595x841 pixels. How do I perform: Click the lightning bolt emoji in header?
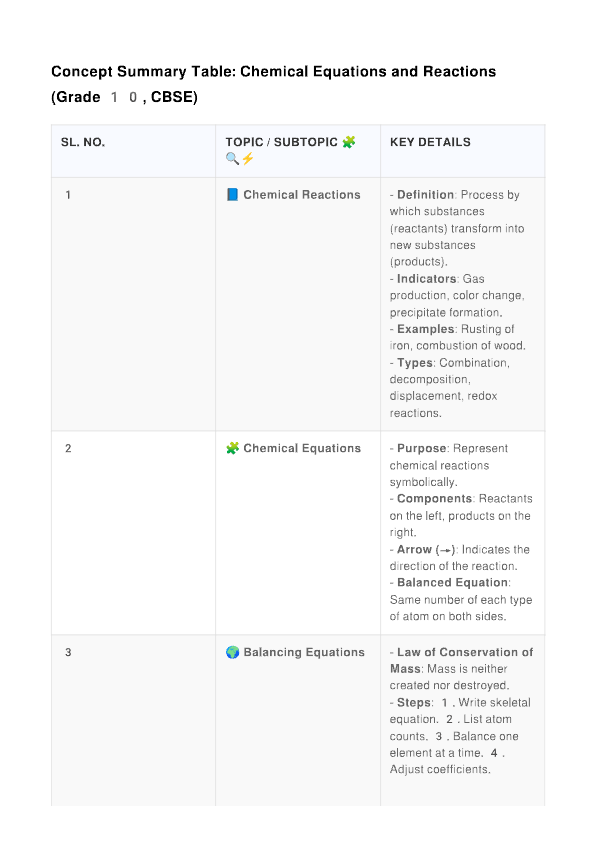coord(247,159)
